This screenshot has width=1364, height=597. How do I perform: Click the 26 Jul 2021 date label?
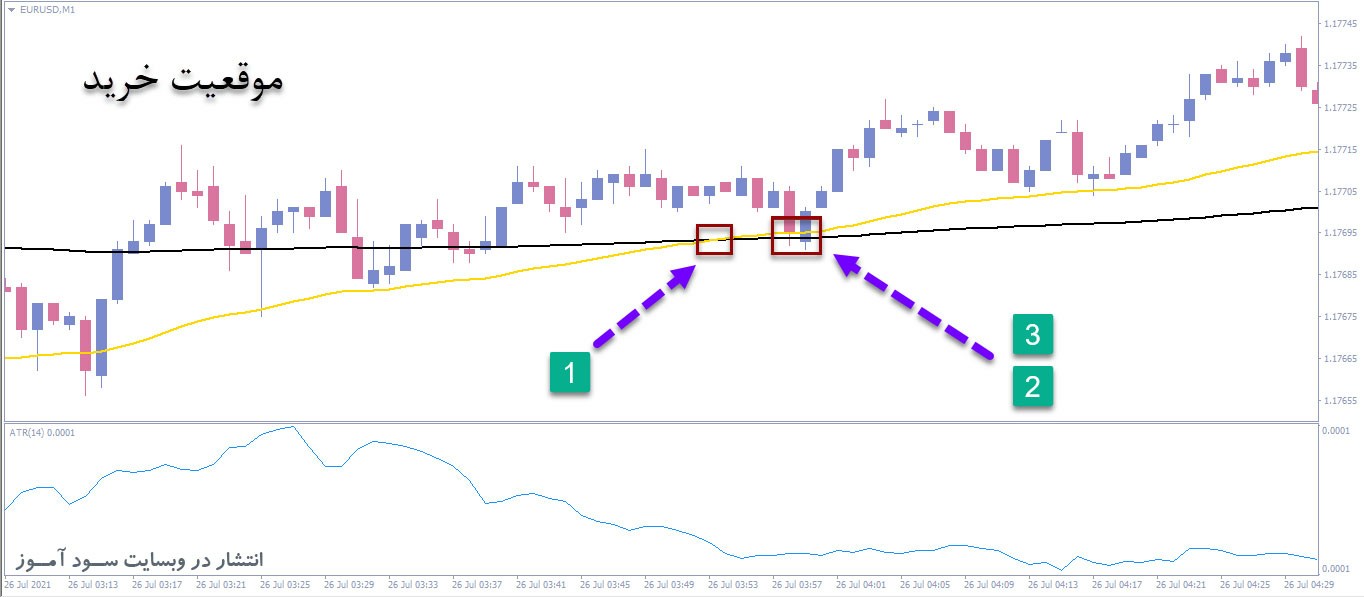[29, 585]
